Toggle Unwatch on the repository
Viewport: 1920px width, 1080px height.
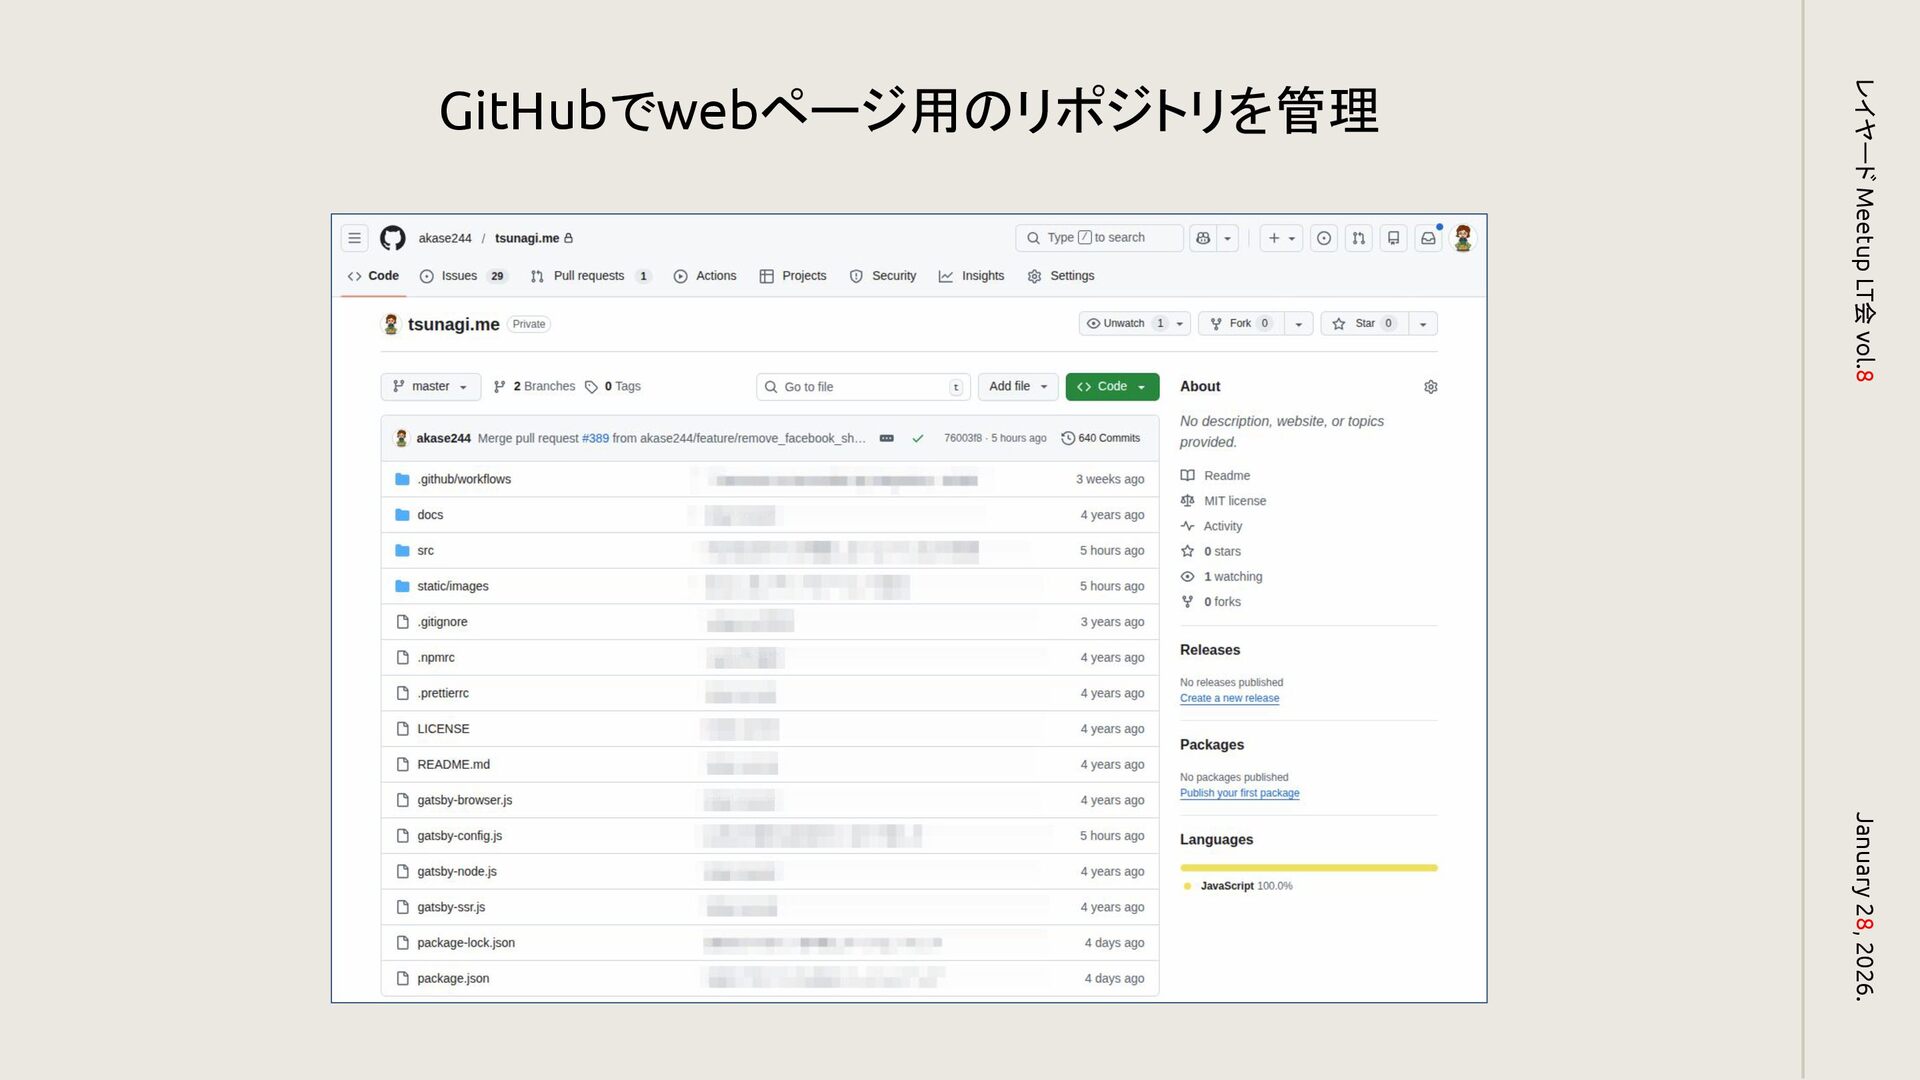(1123, 324)
